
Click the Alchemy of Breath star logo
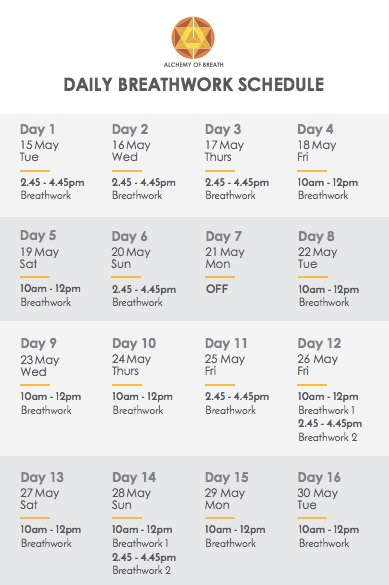click(193, 38)
